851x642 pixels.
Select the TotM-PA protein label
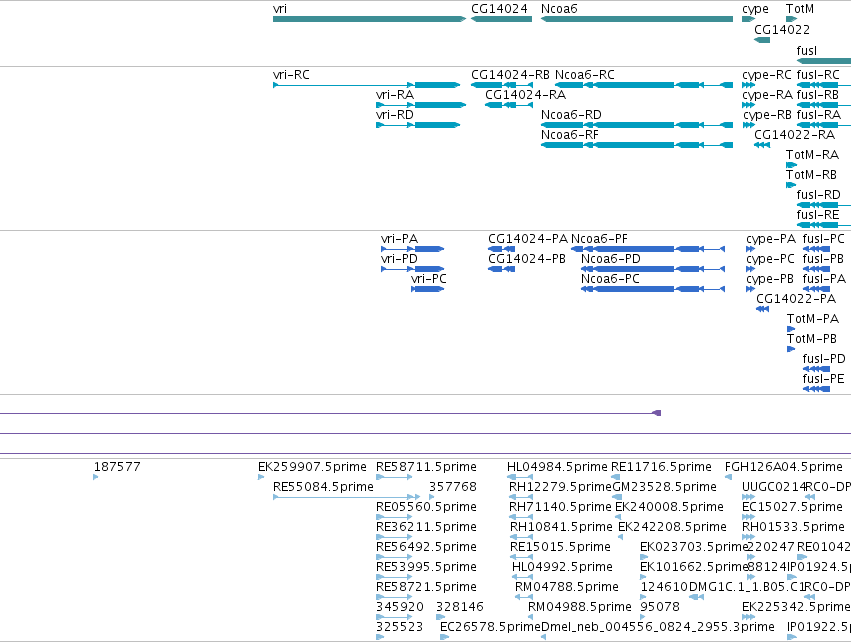tap(813, 319)
